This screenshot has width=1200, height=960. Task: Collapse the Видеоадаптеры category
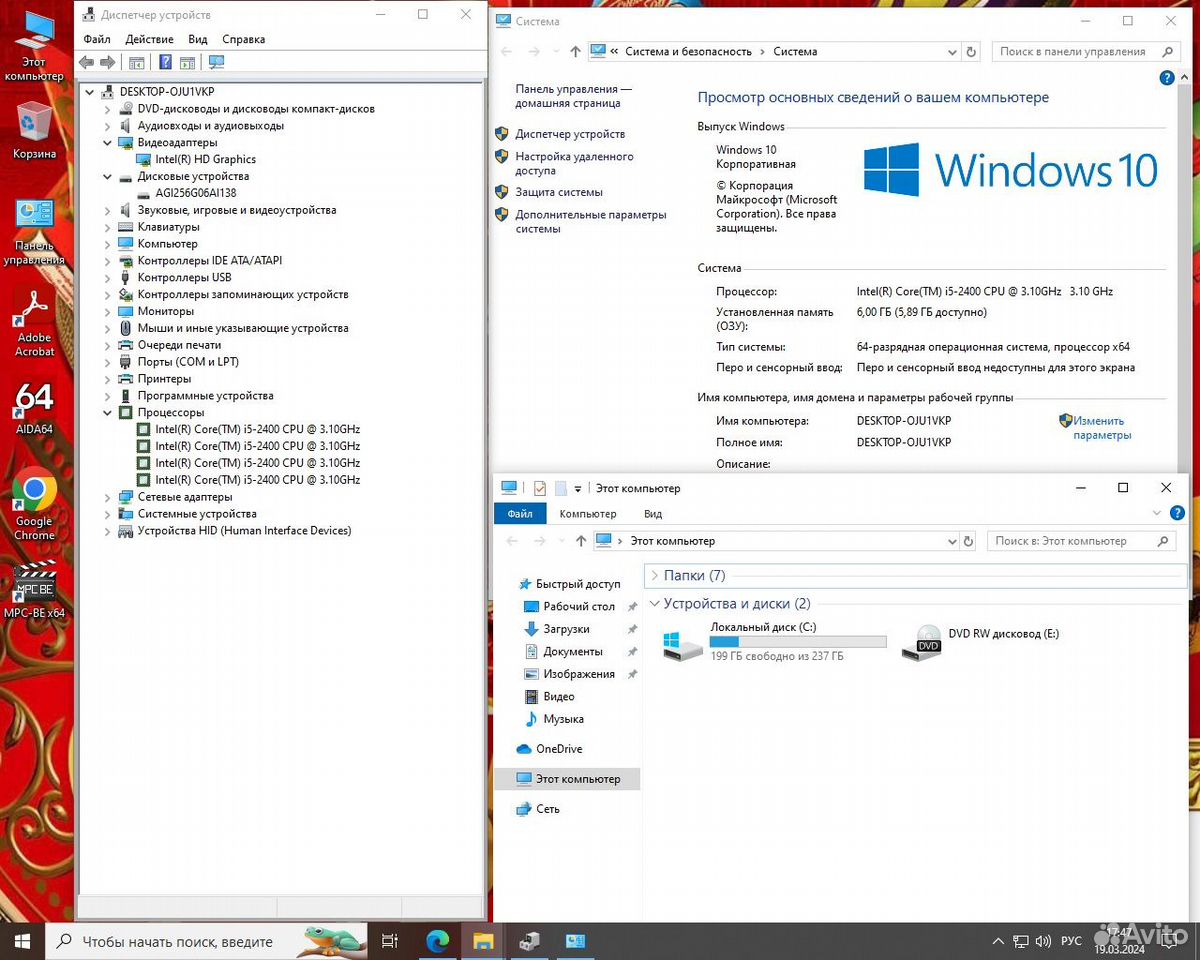point(108,143)
